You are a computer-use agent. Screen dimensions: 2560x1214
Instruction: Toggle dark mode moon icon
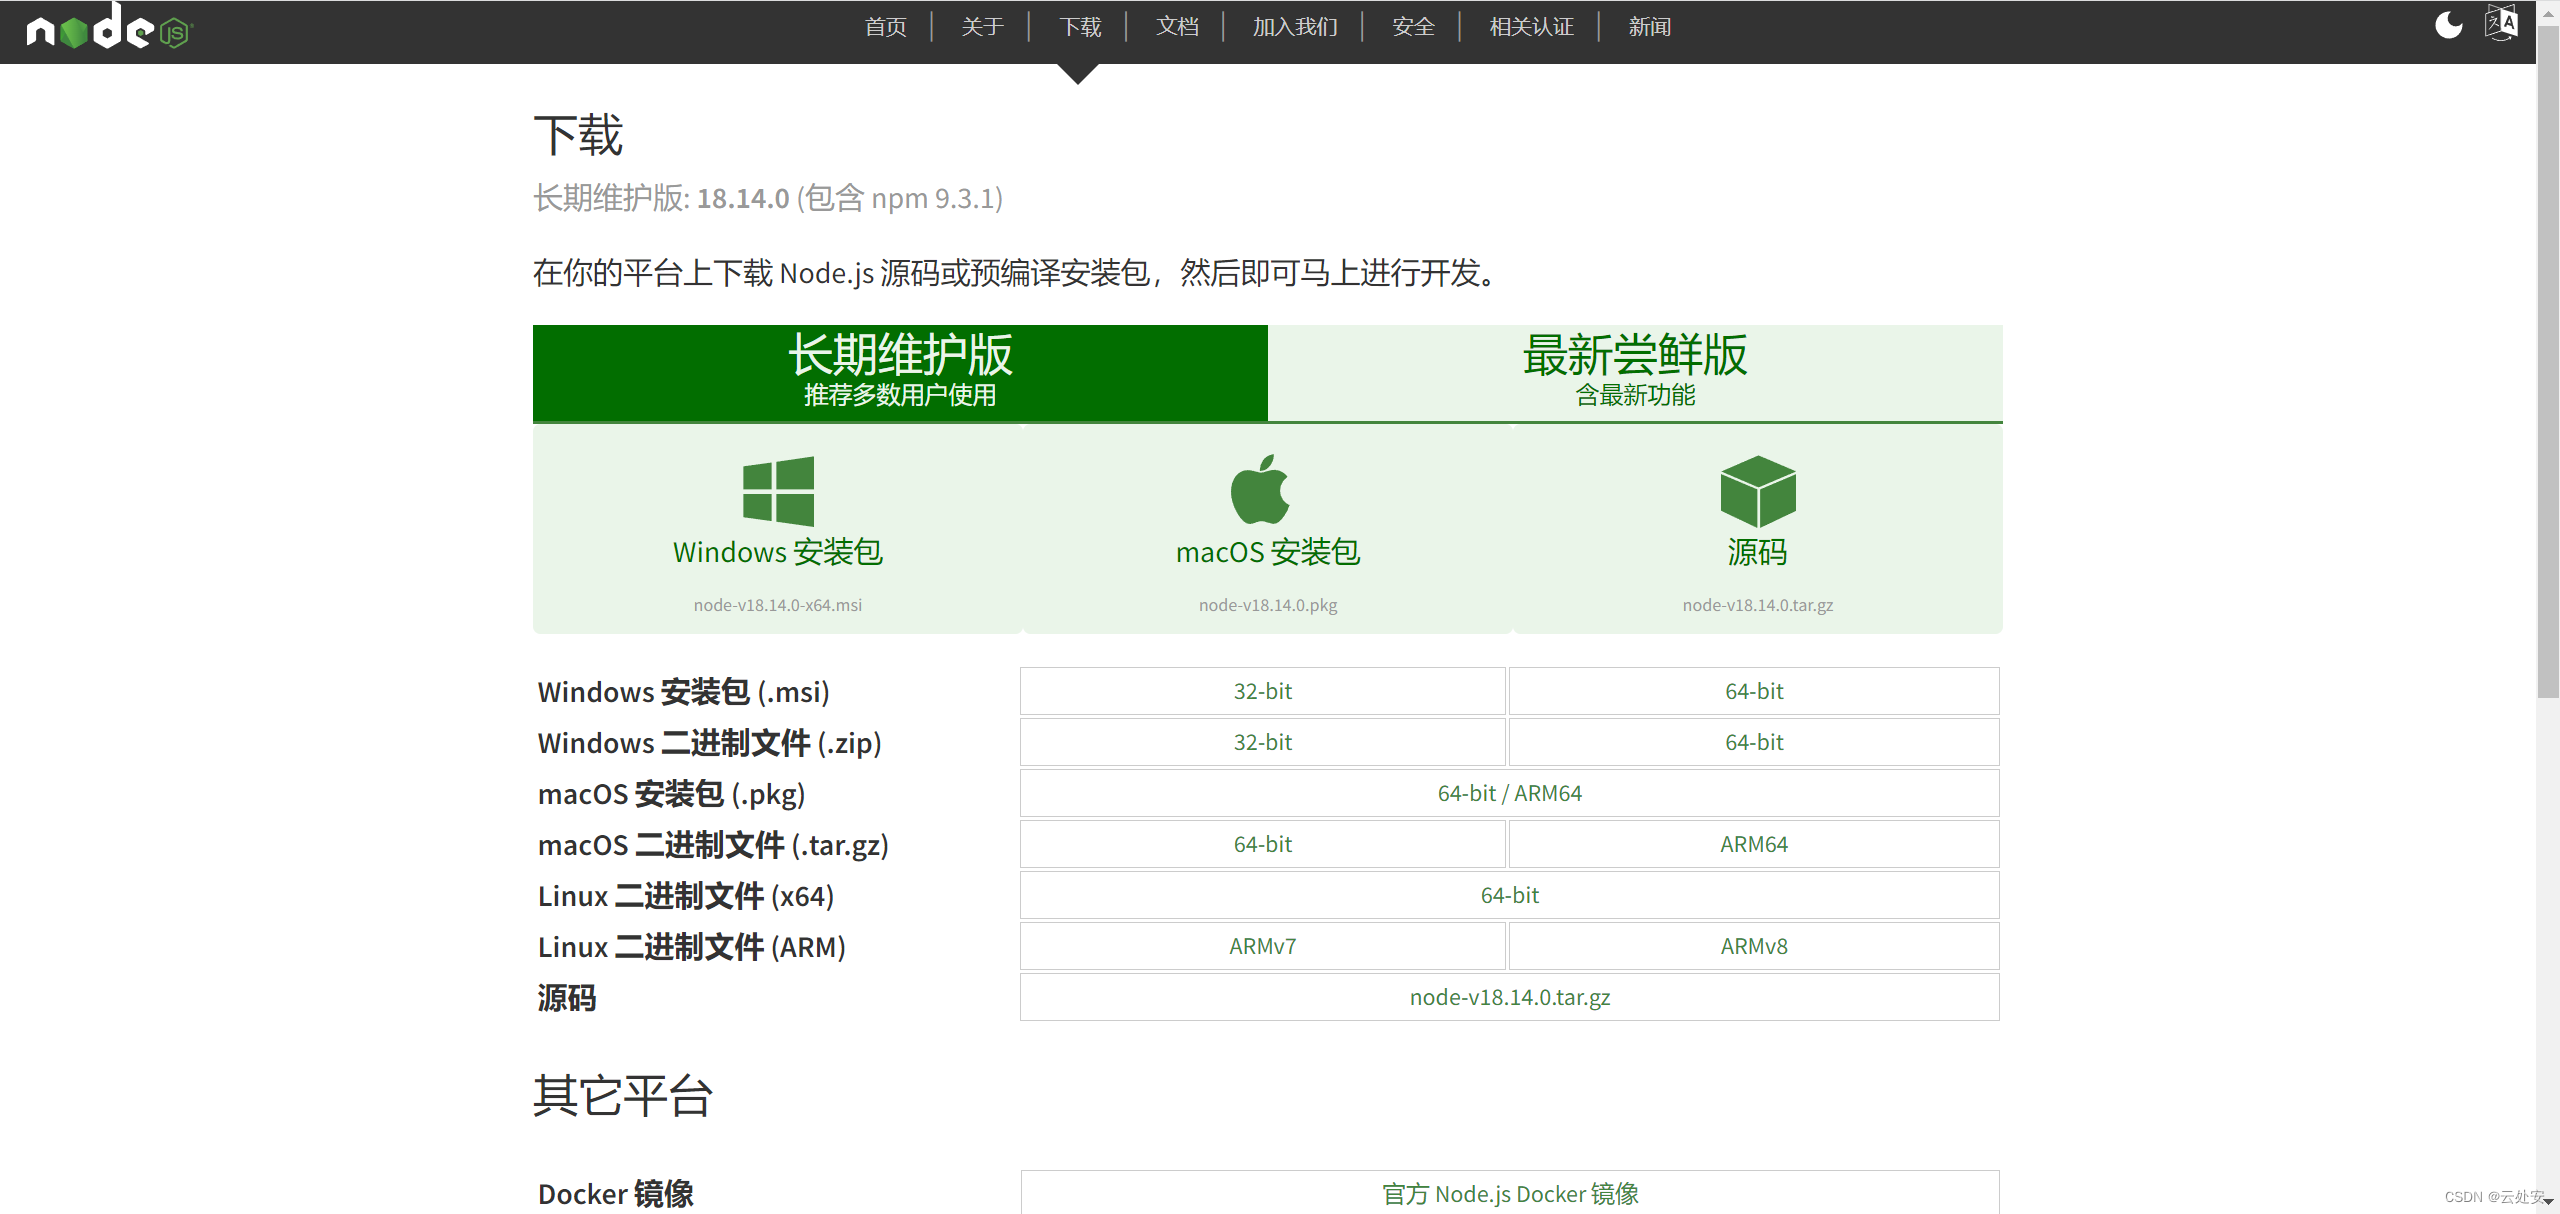pos(2448,25)
